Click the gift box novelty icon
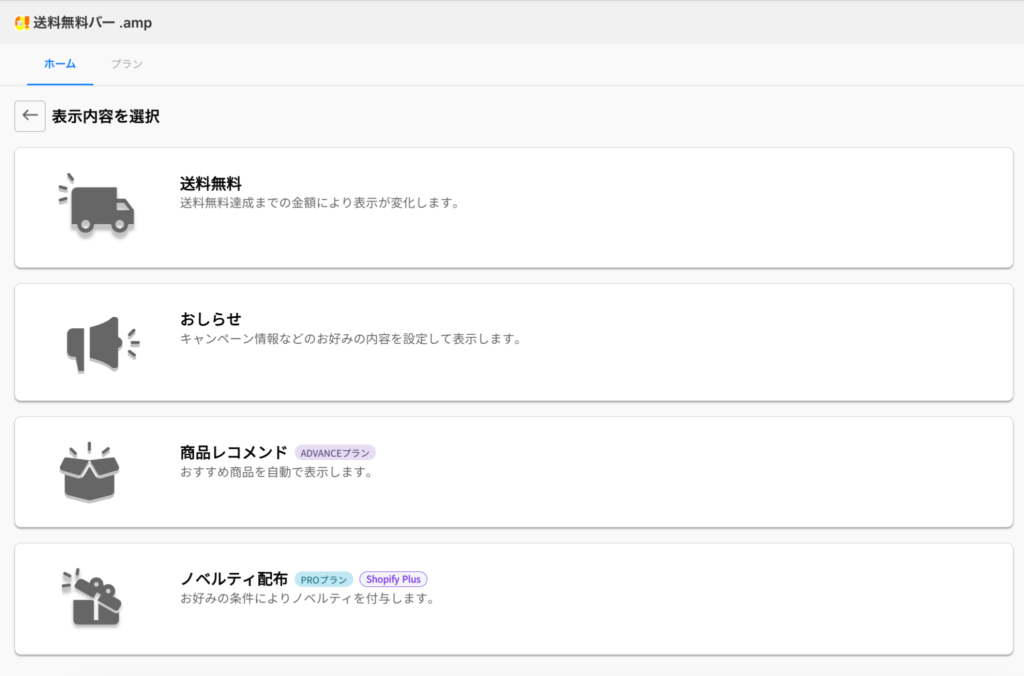This screenshot has width=1024, height=676. pyautogui.click(x=94, y=598)
